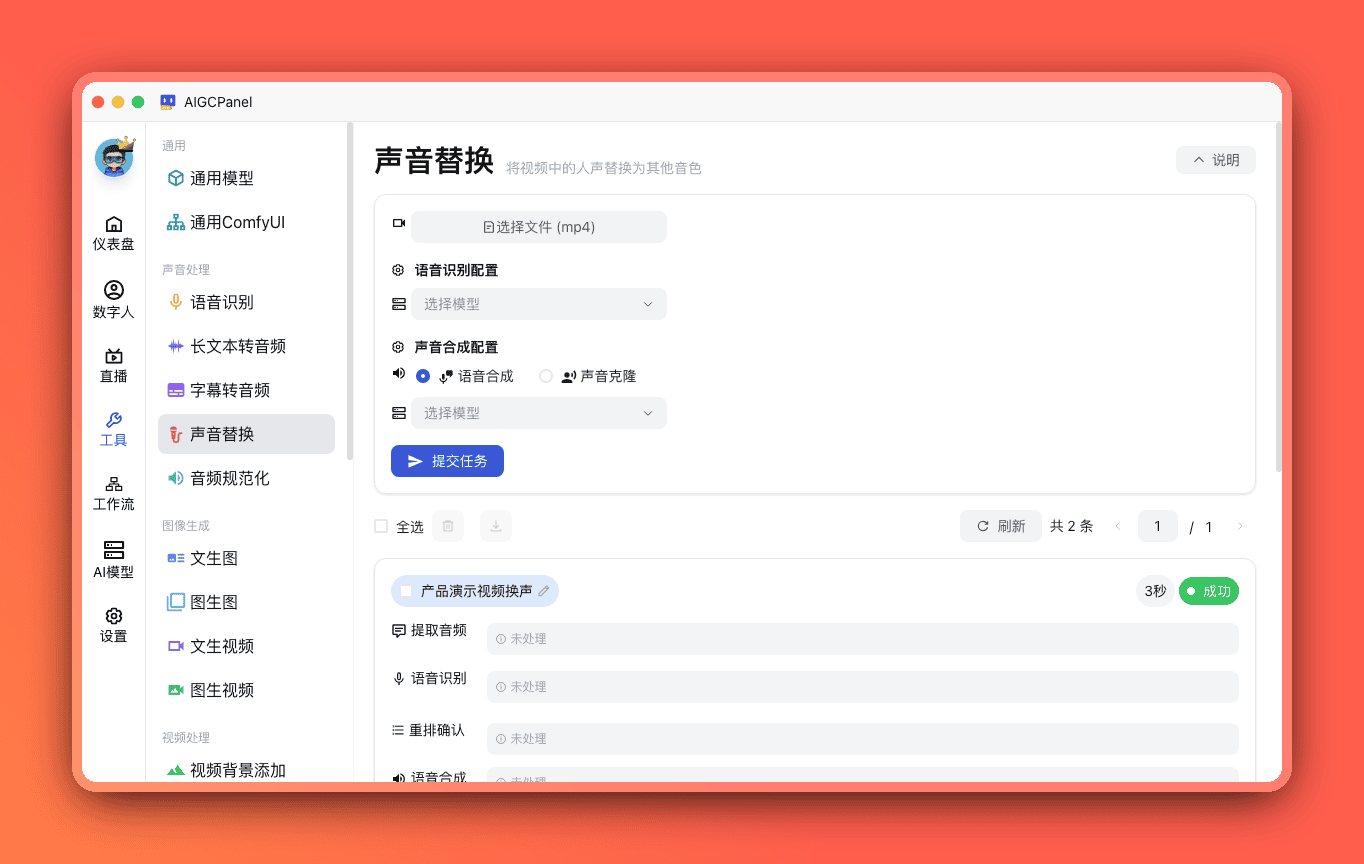Screen dimensions: 1364x864
Task: Open 视频背景添加 tool
Action: click(x=246, y=770)
